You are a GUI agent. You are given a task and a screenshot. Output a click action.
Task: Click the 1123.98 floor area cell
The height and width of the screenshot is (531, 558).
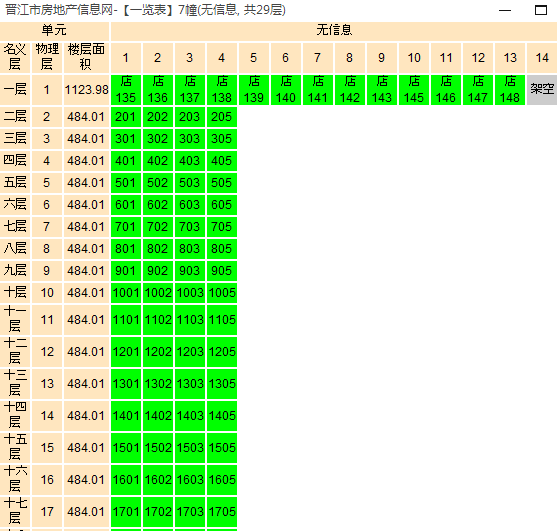click(x=86, y=90)
